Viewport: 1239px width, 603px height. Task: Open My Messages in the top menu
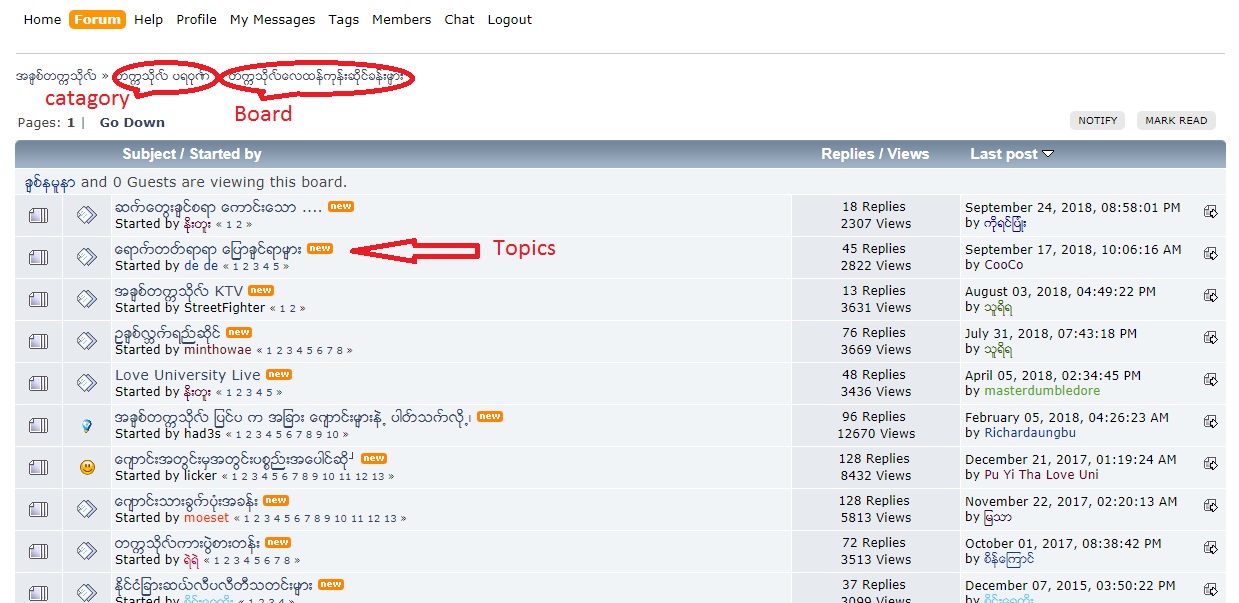(x=272, y=19)
